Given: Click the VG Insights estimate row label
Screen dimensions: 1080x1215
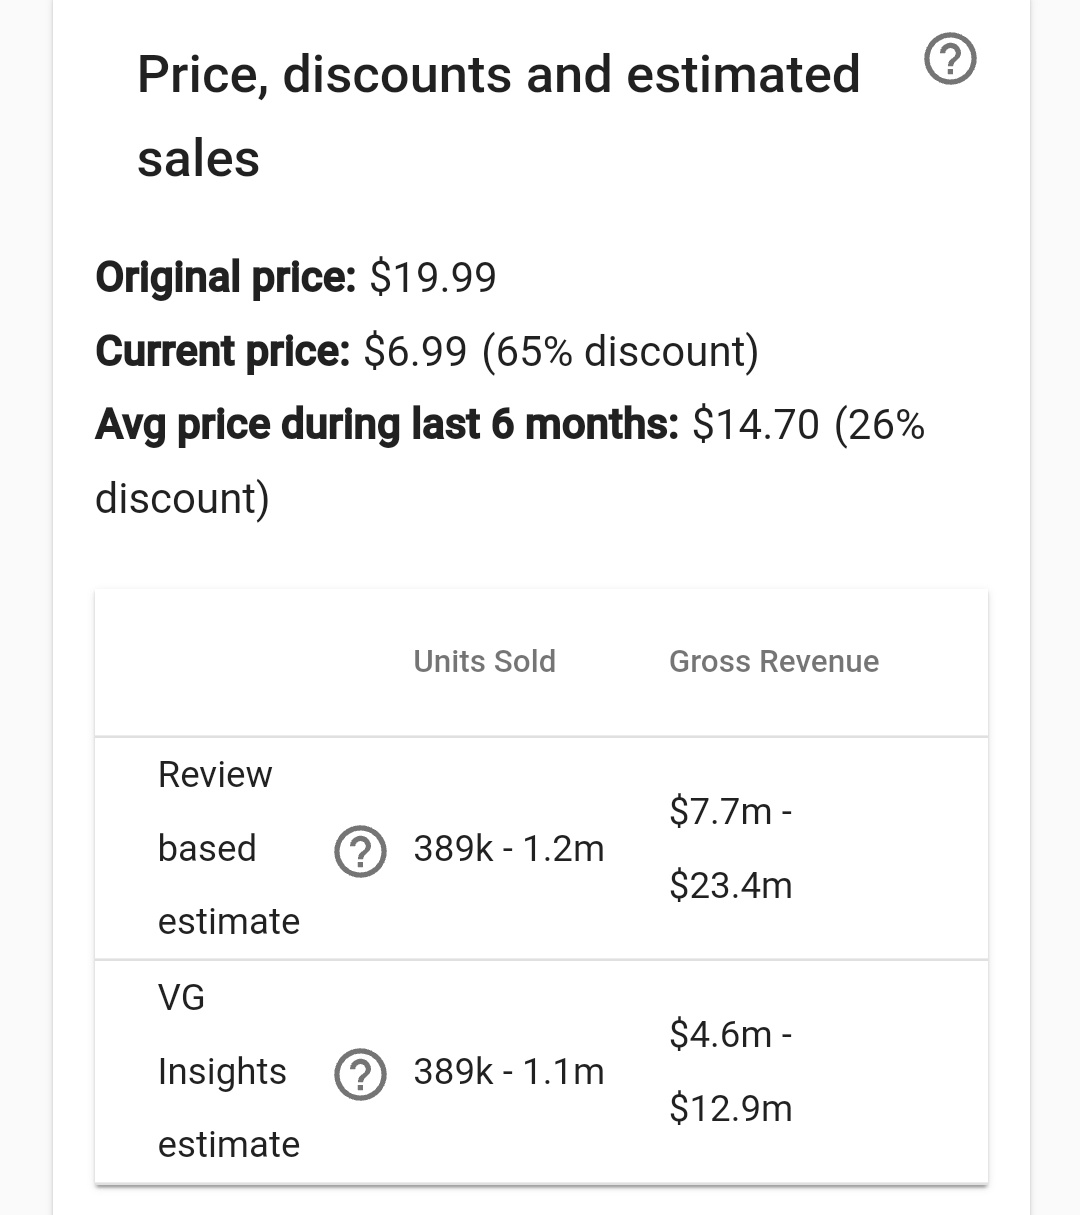Looking at the screenshot, I should (229, 1071).
